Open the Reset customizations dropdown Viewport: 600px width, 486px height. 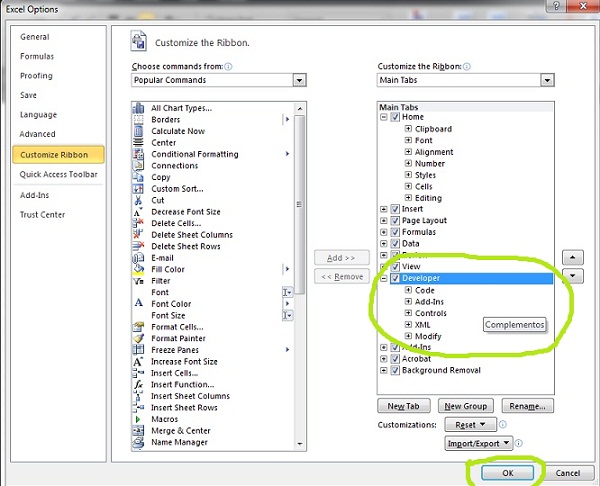[470, 424]
